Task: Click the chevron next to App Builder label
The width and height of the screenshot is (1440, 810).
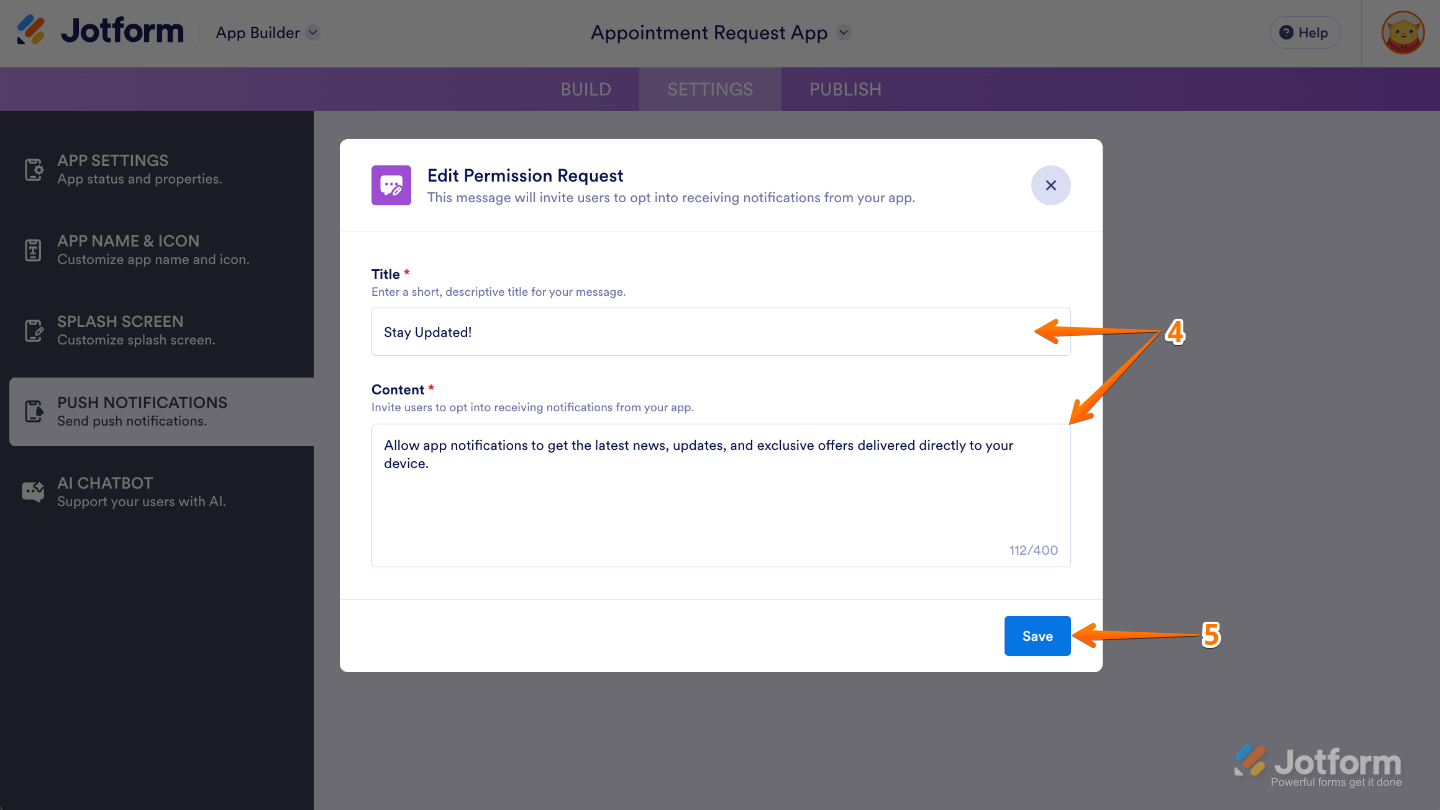Action: [311, 32]
